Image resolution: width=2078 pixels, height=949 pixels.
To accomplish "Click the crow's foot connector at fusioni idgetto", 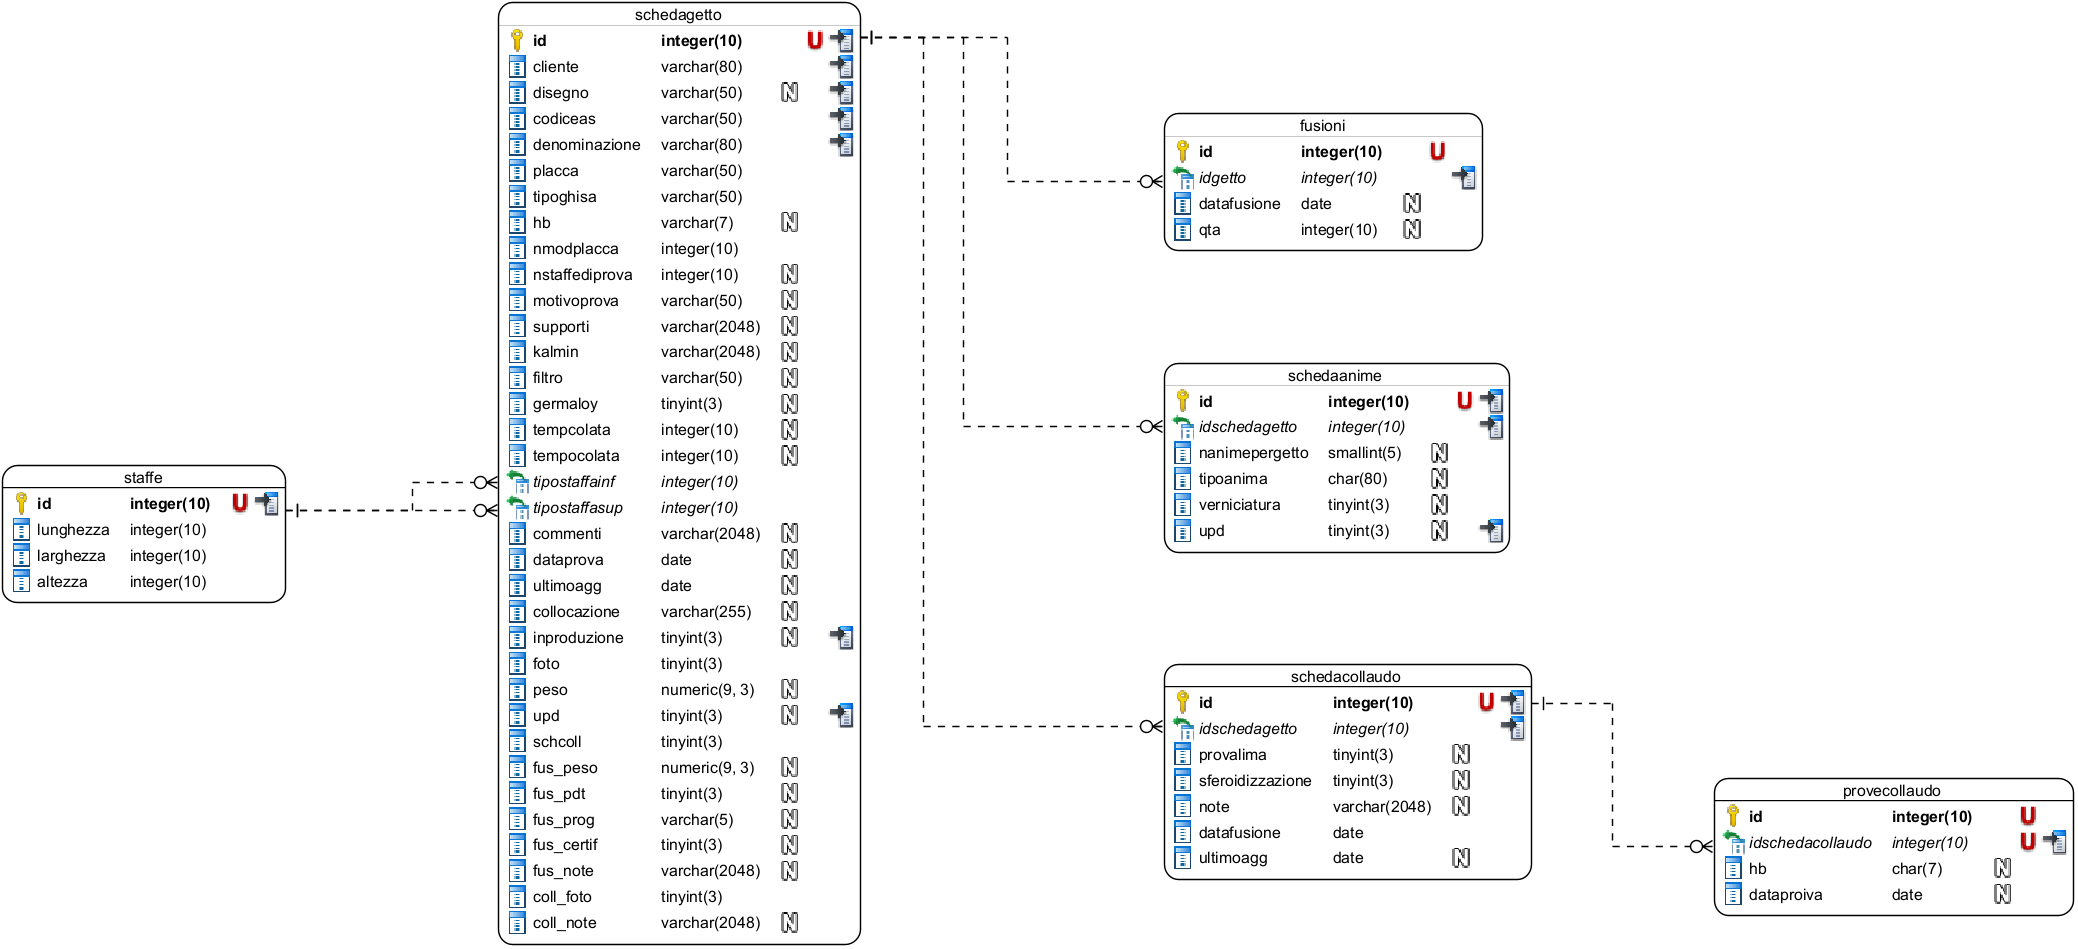I will coord(1151,181).
